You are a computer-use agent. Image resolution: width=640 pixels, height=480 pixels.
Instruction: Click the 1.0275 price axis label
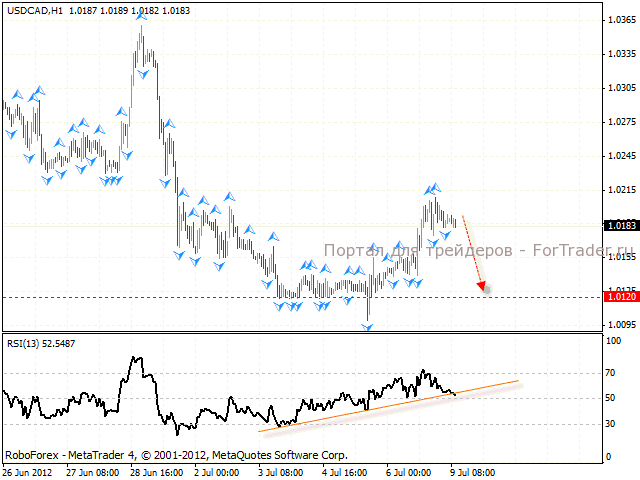pos(620,122)
